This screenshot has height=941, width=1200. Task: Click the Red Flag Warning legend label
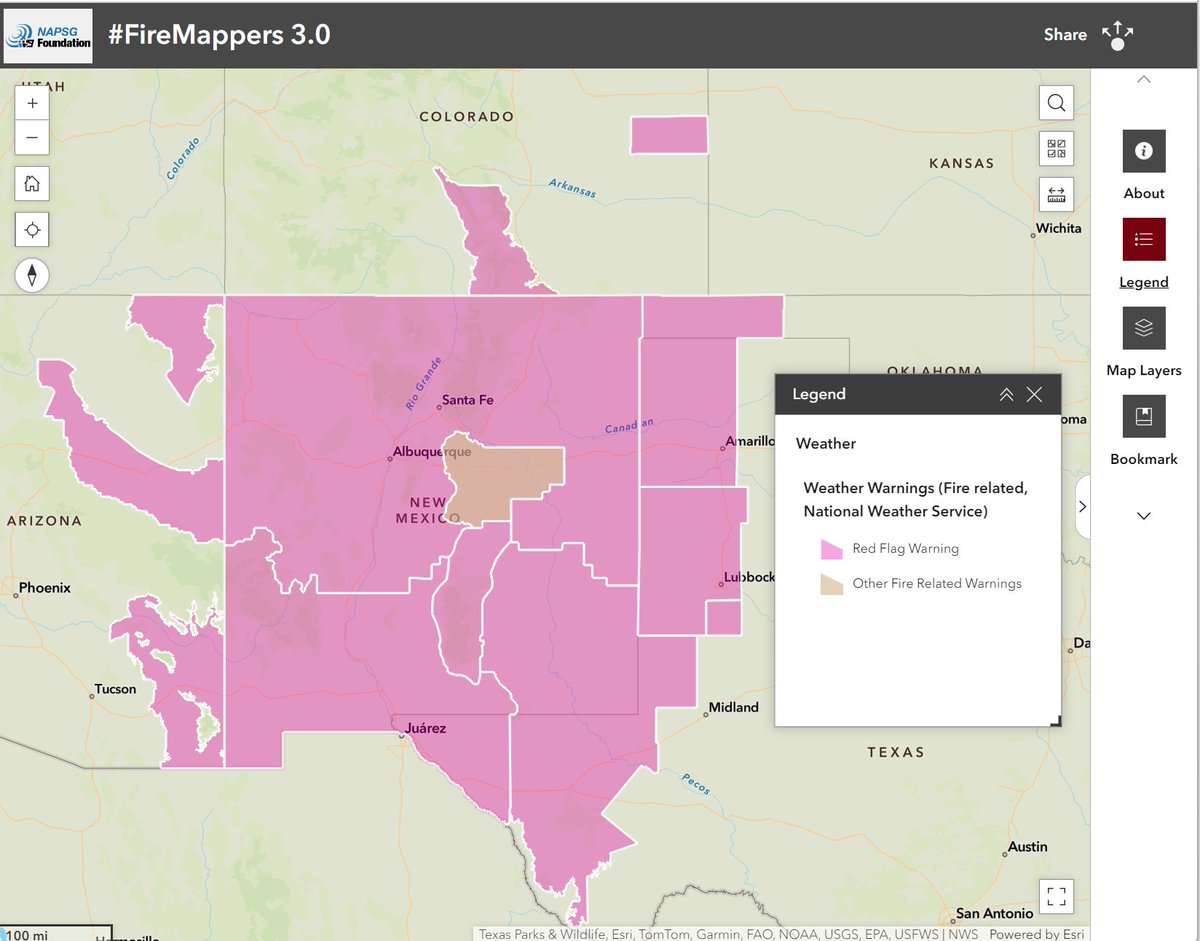tap(905, 549)
